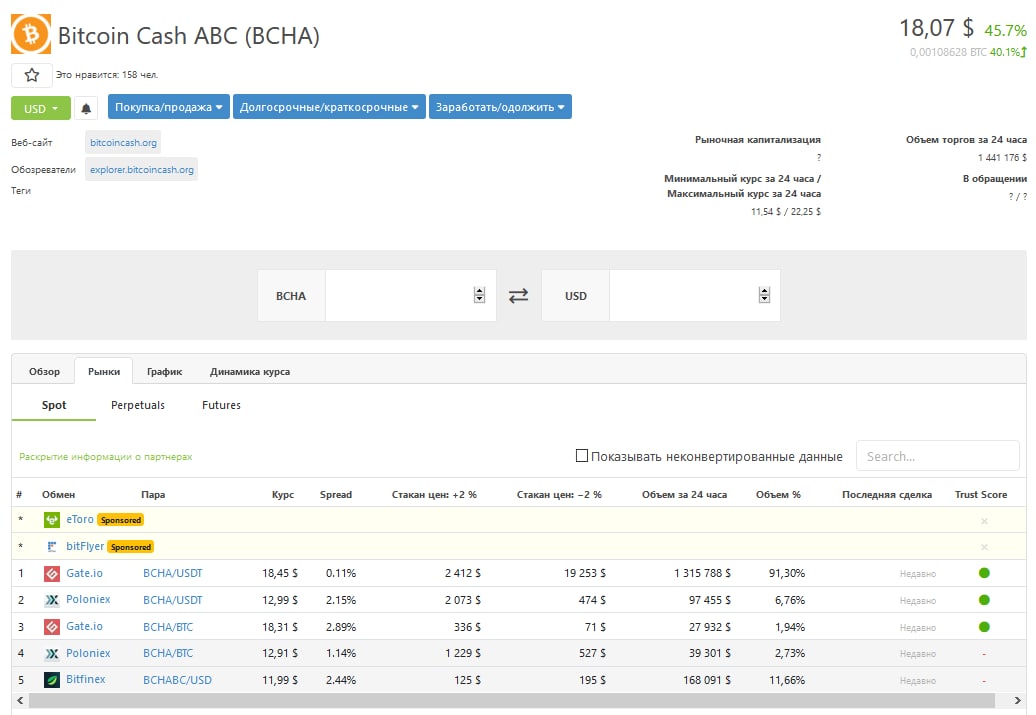Open the USD currency dropdown
Screen dimensions: 1036x715
pyautogui.click(x=41, y=108)
